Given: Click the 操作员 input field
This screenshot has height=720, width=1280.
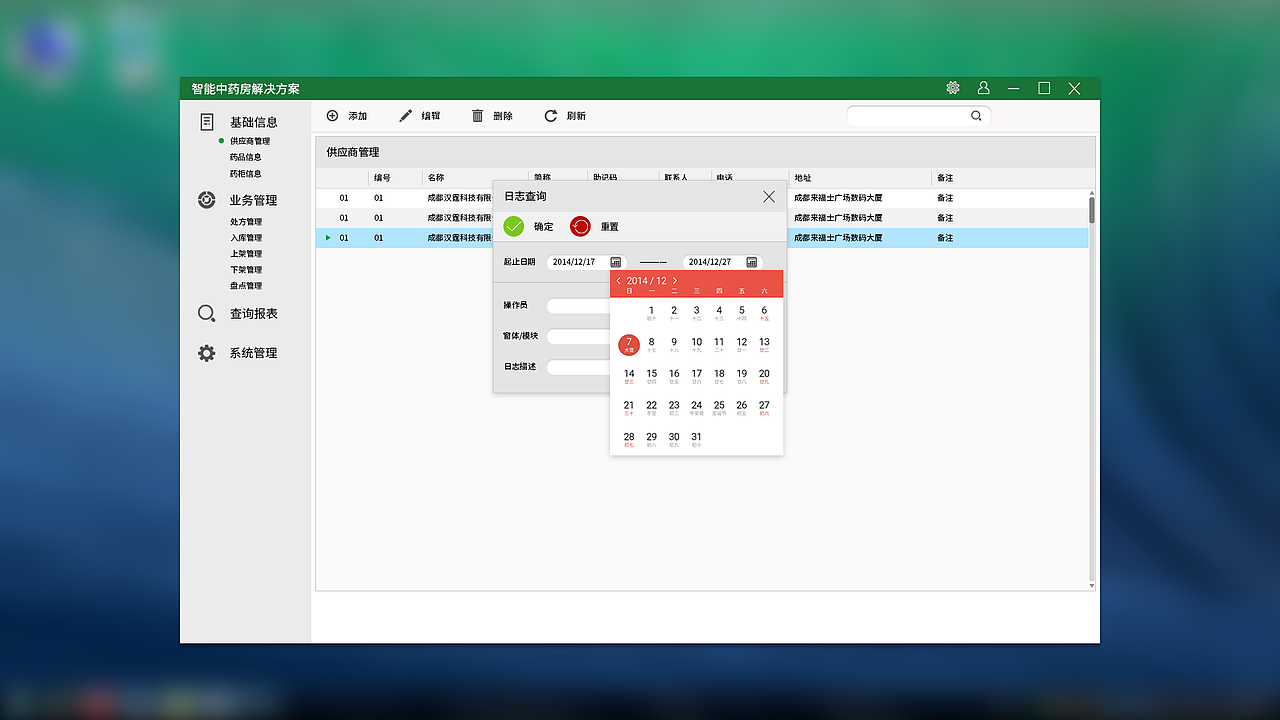Looking at the screenshot, I should pyautogui.click(x=578, y=306).
